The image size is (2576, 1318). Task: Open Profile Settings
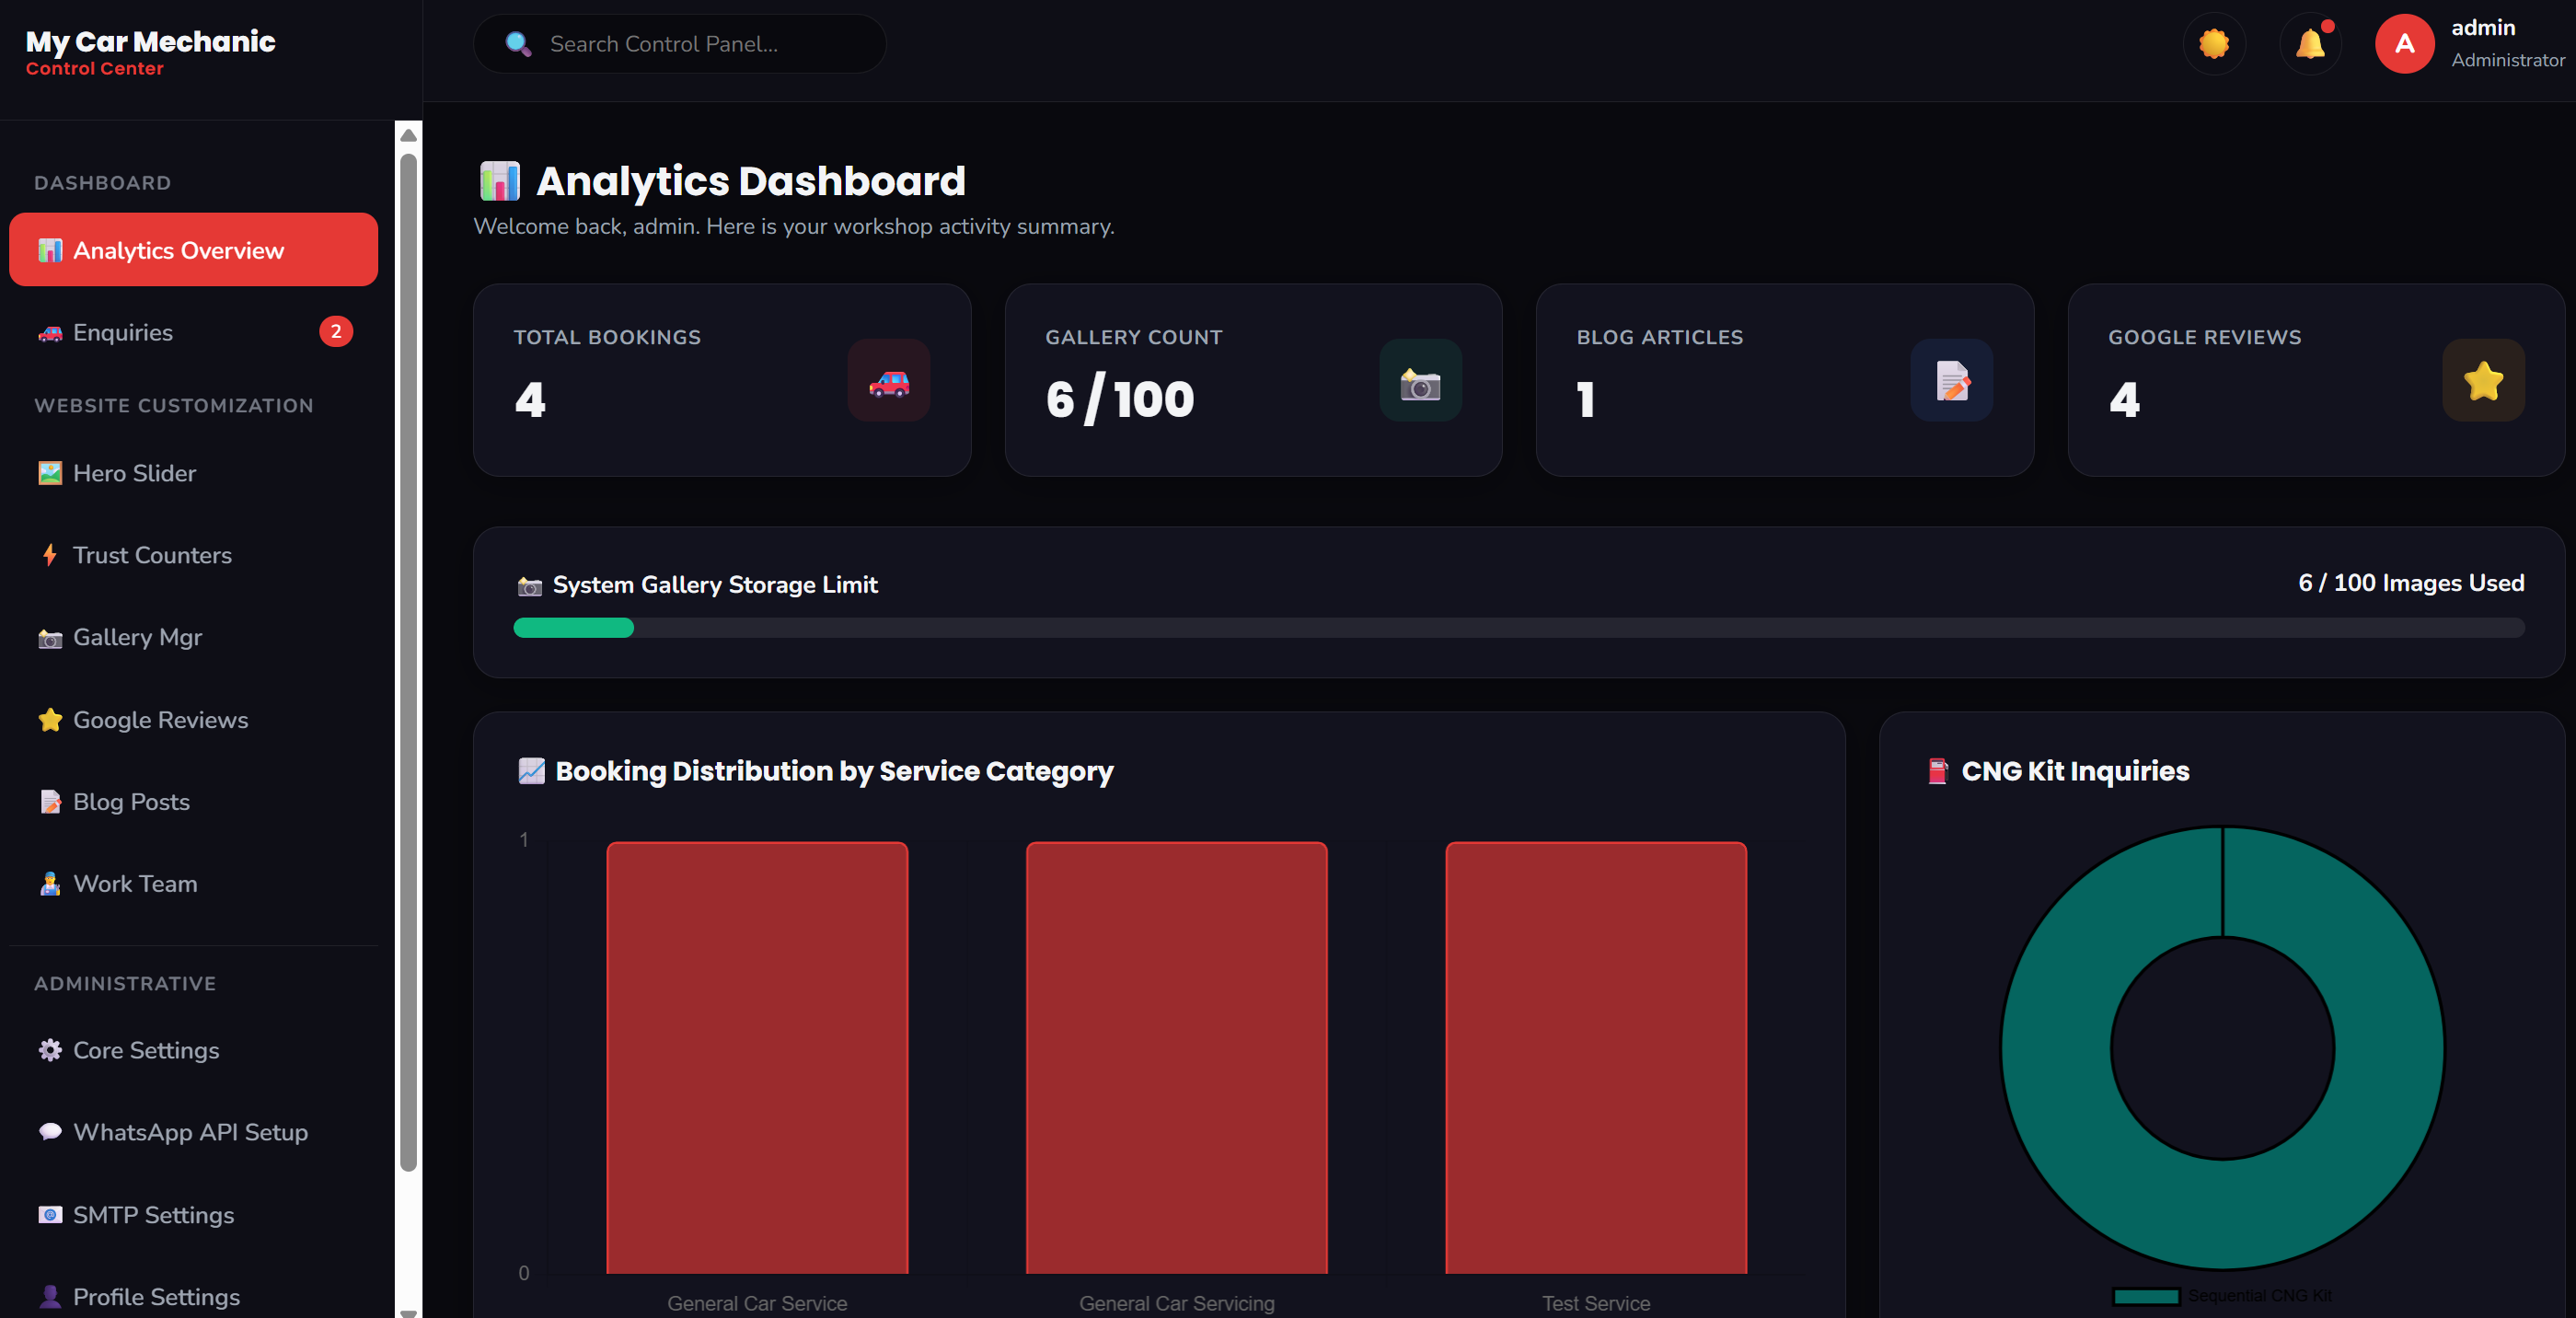click(193, 1297)
